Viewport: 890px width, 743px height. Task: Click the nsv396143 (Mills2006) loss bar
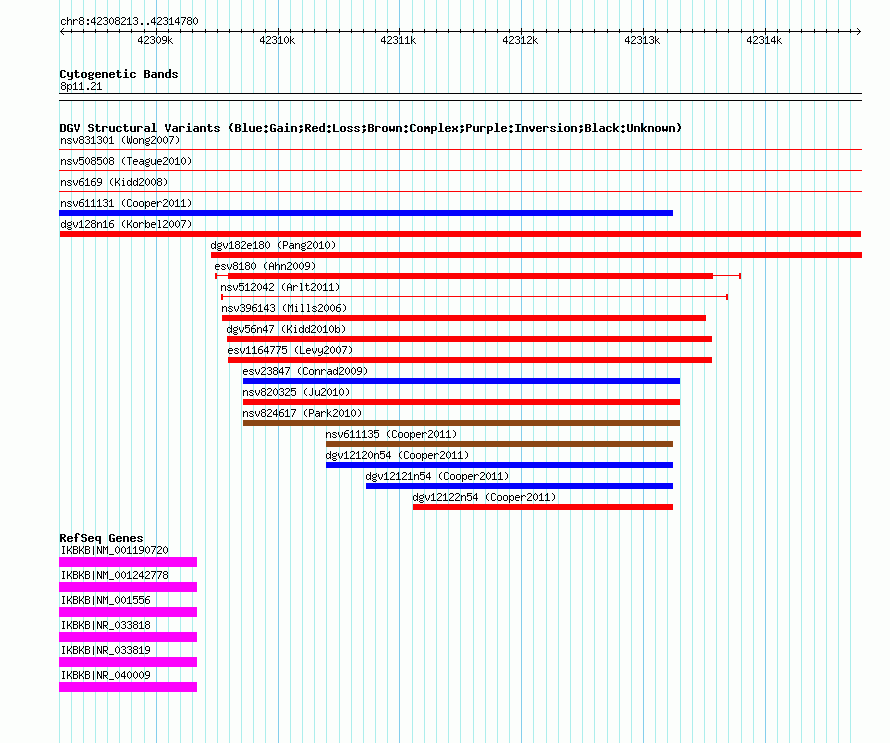pos(464,318)
